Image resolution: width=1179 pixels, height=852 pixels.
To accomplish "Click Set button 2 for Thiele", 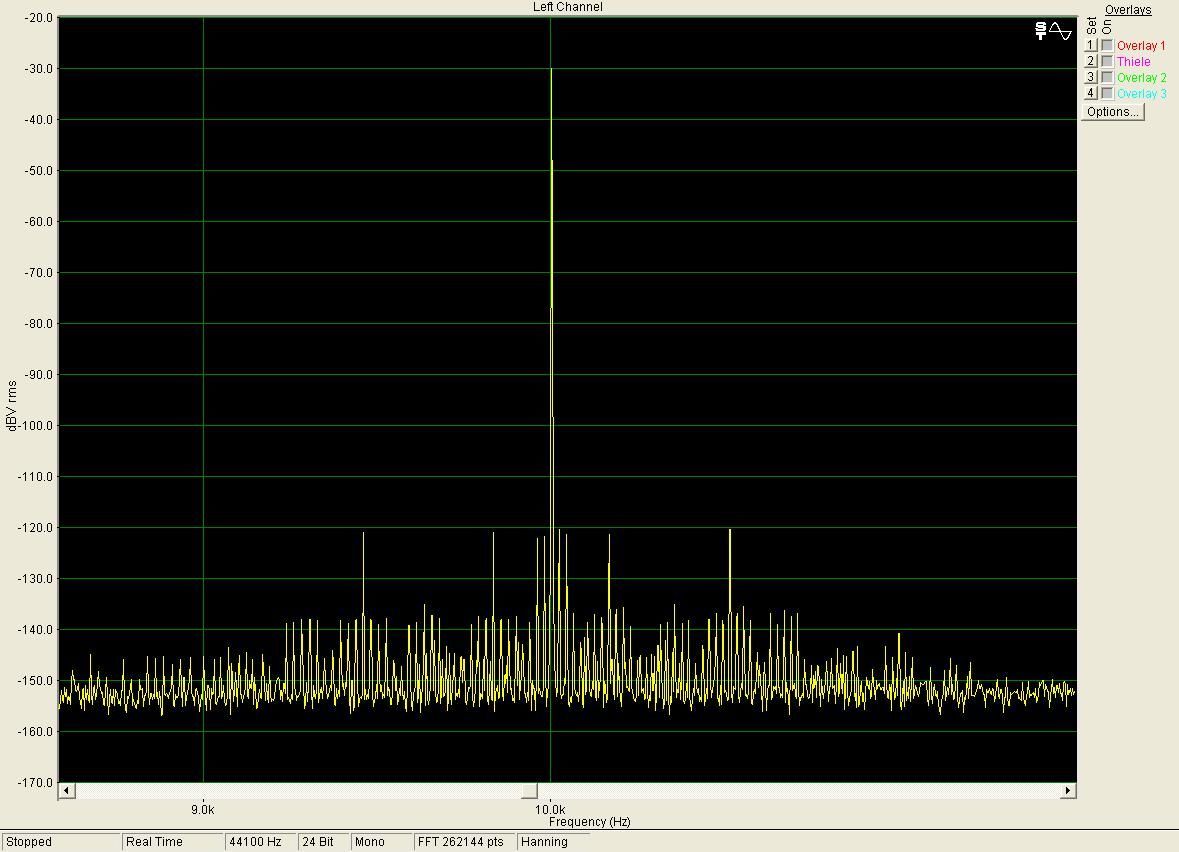I will (x=1091, y=61).
